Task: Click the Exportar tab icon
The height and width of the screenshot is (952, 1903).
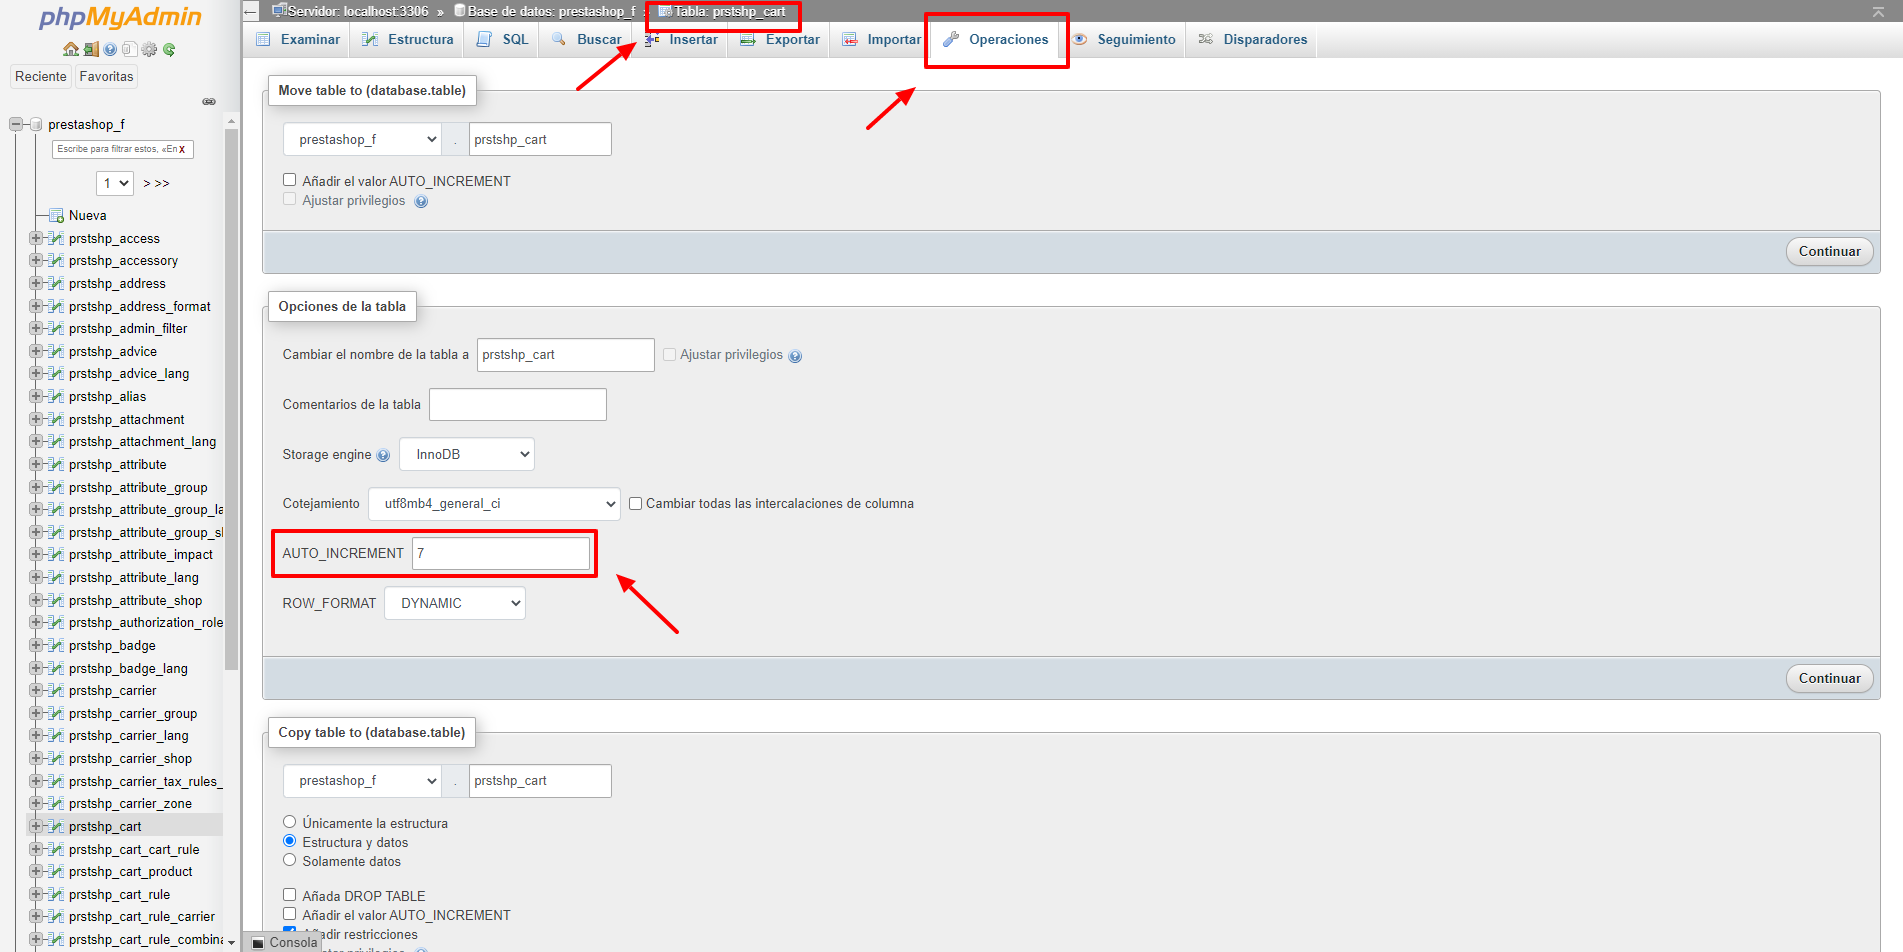Action: pos(748,39)
